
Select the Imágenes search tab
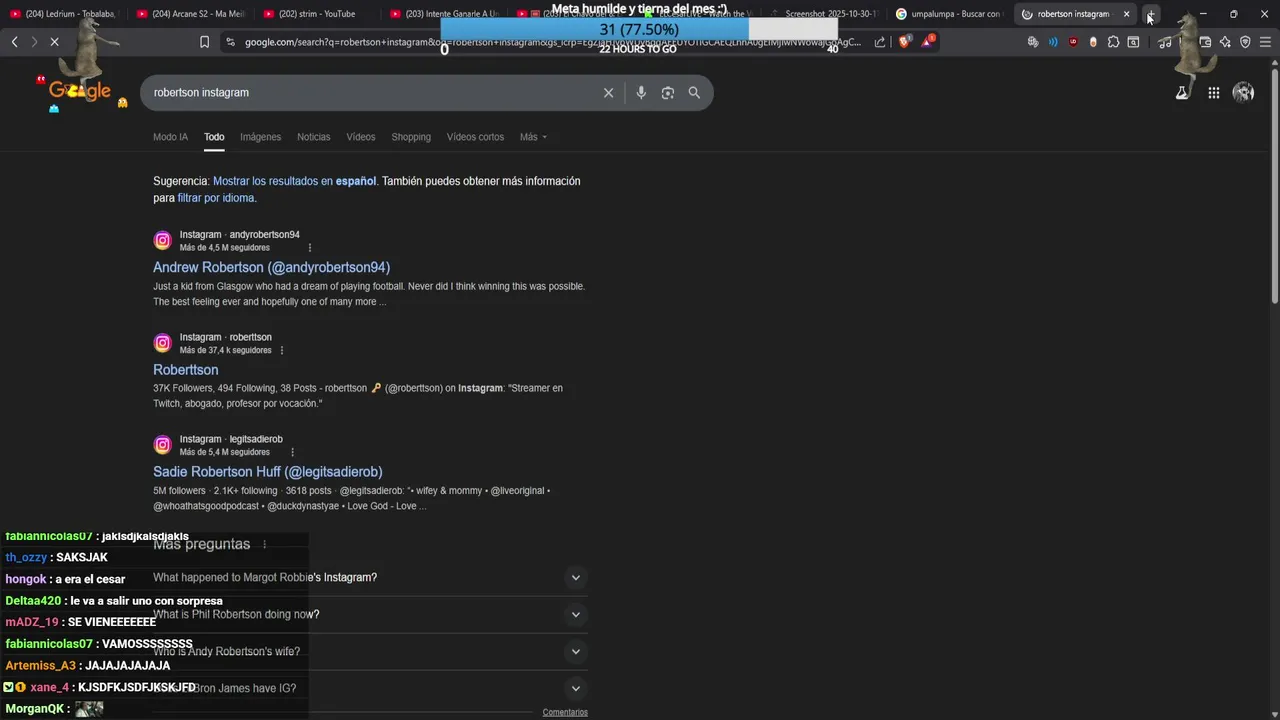260,137
